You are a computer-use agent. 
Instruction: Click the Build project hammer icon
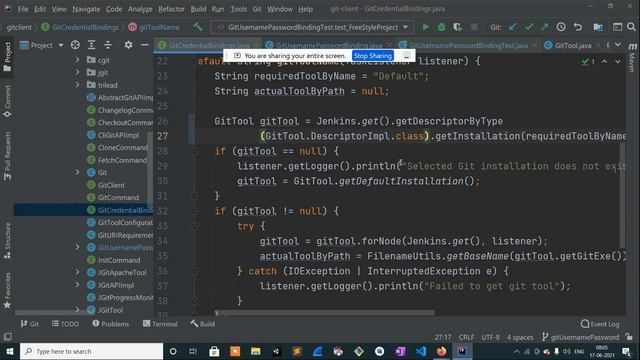tap(198, 27)
